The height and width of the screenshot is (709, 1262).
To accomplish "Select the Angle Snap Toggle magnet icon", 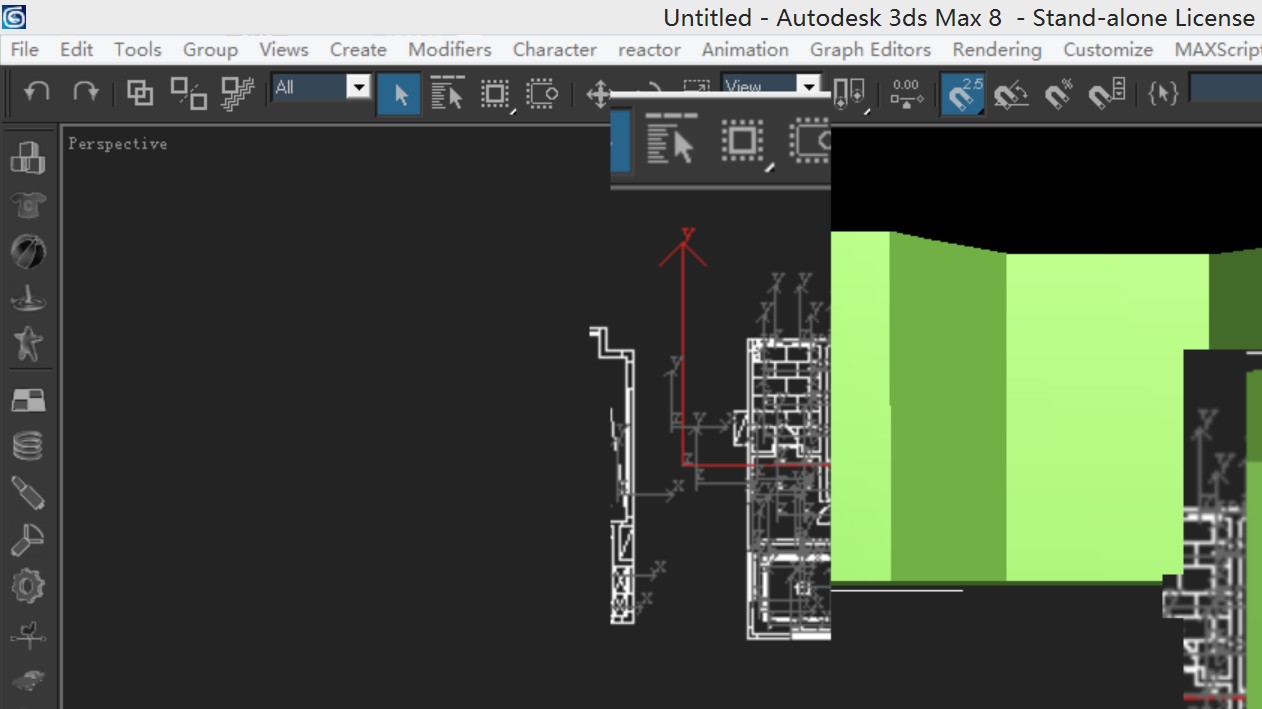I will (1011, 92).
